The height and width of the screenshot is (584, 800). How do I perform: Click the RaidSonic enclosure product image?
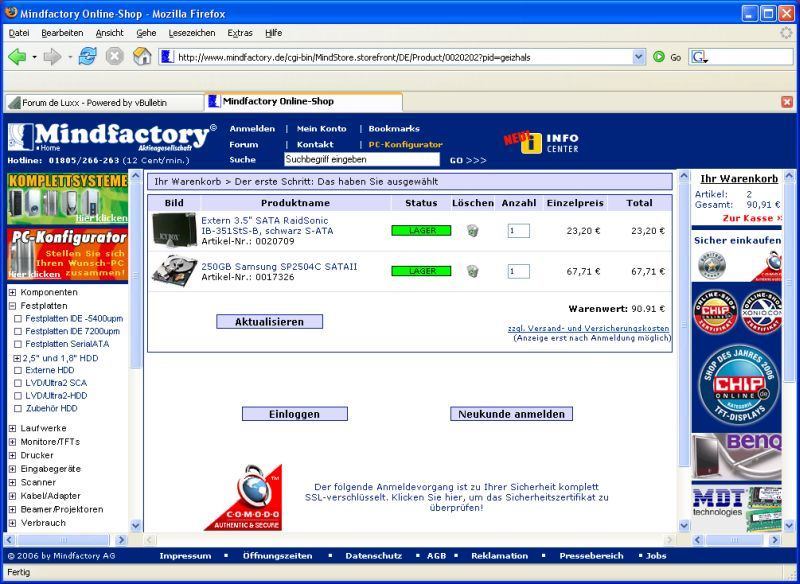(174, 230)
